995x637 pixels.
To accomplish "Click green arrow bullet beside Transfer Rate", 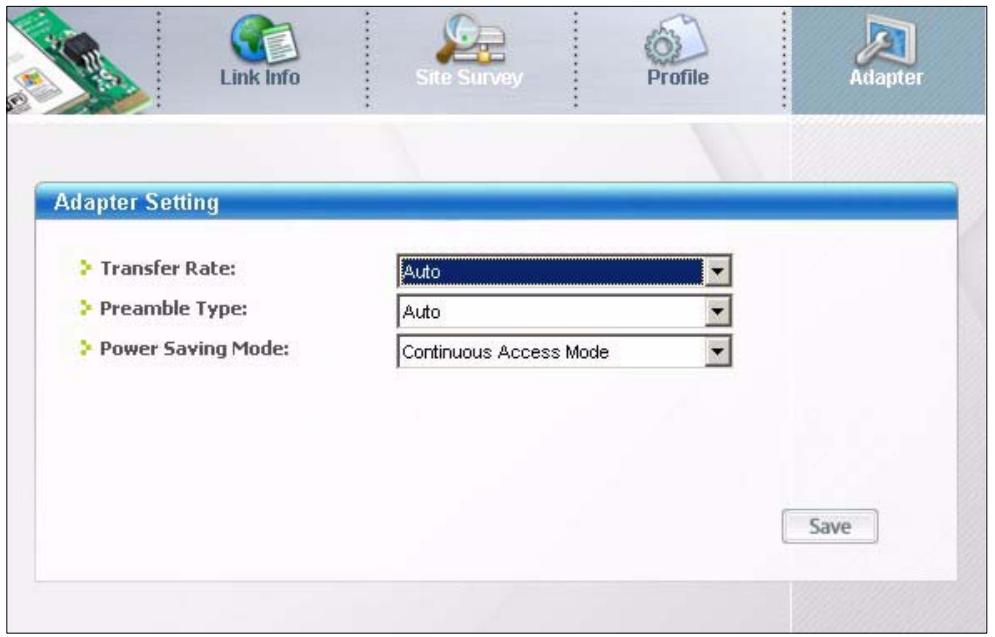I will (x=85, y=268).
